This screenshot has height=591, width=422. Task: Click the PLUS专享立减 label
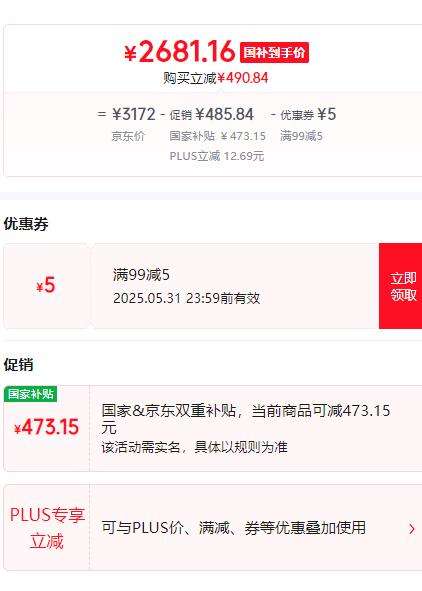click(47, 528)
